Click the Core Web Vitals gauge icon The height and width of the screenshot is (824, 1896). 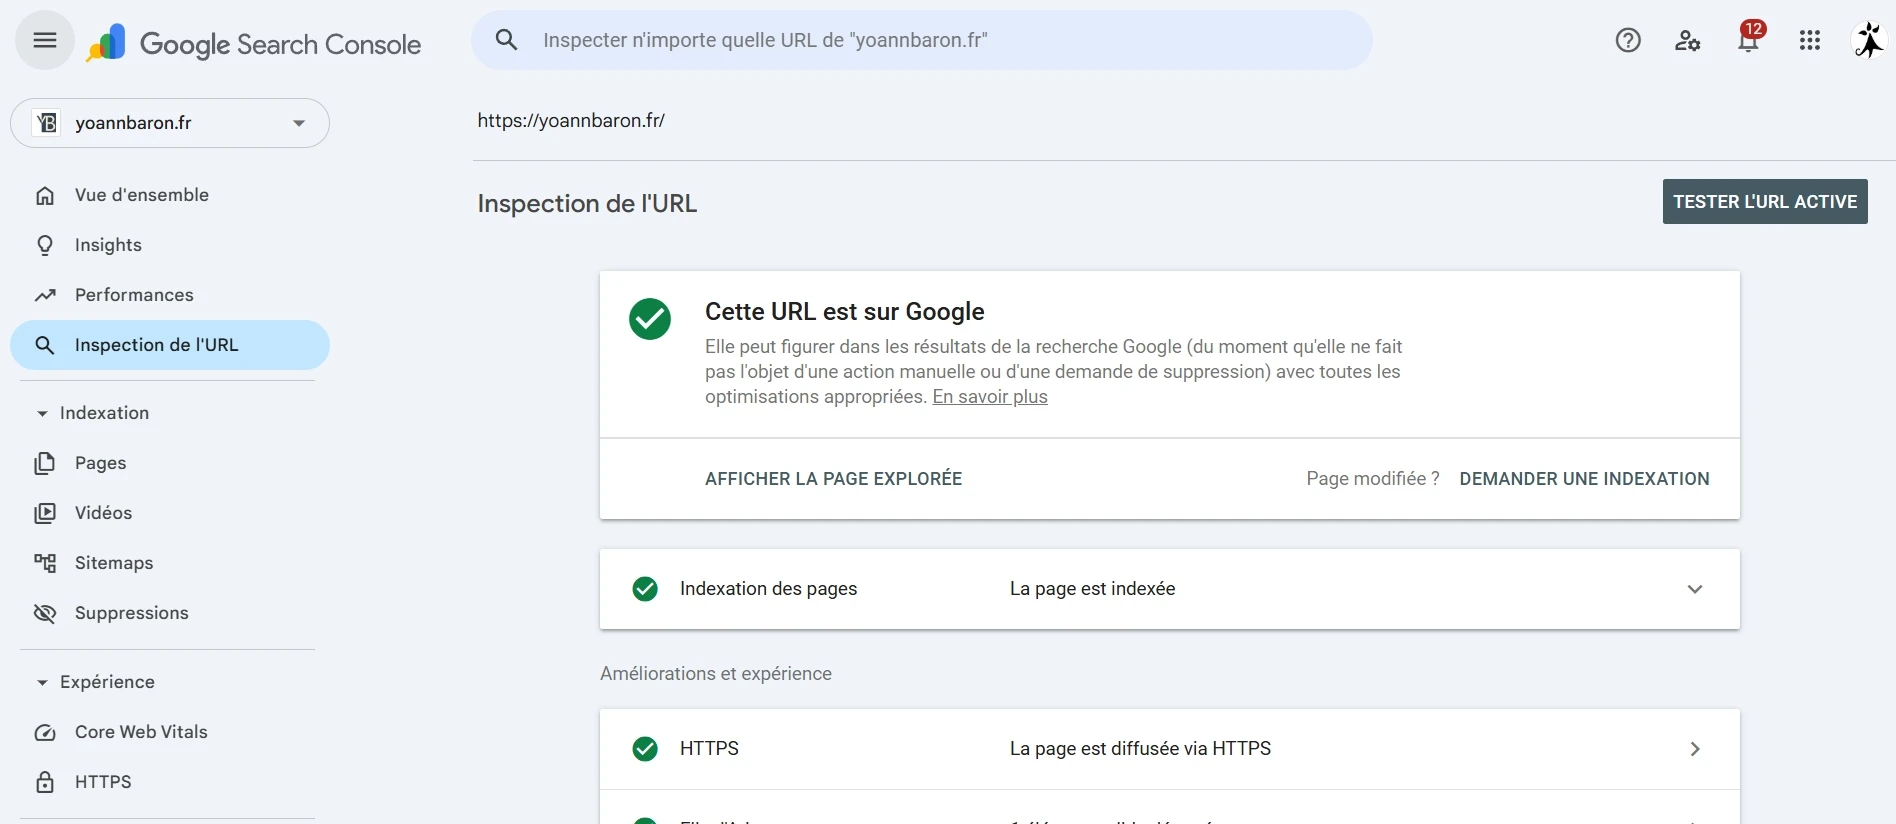click(x=45, y=732)
